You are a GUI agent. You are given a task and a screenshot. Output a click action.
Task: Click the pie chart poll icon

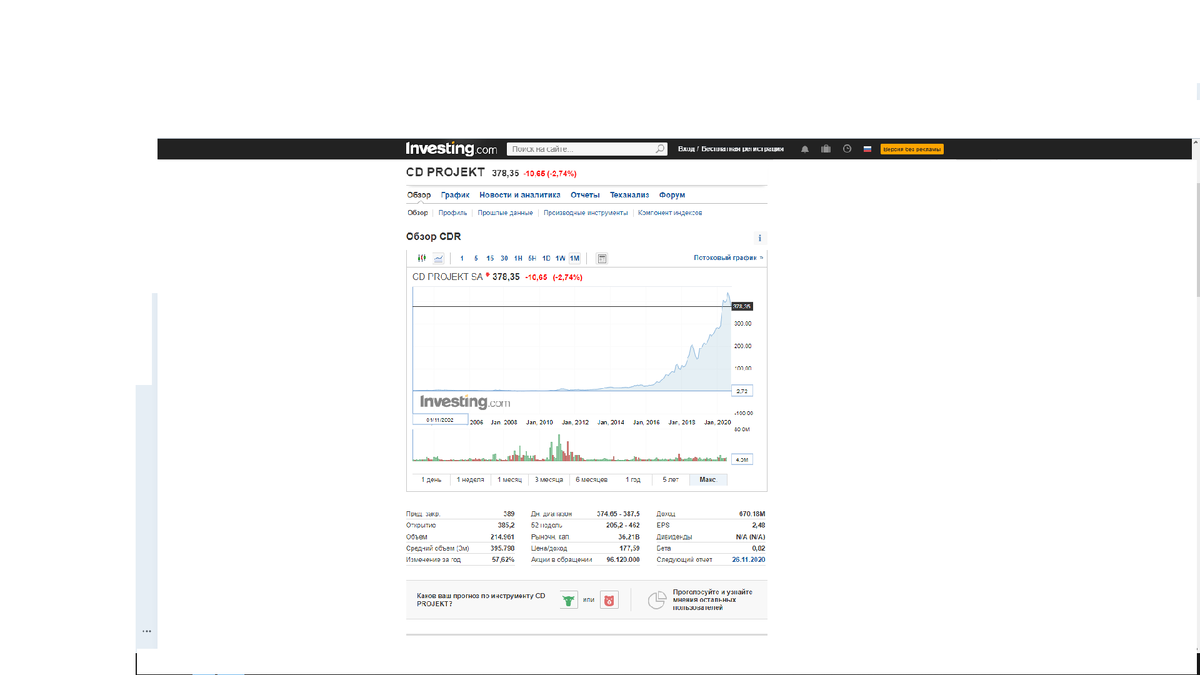pos(657,600)
